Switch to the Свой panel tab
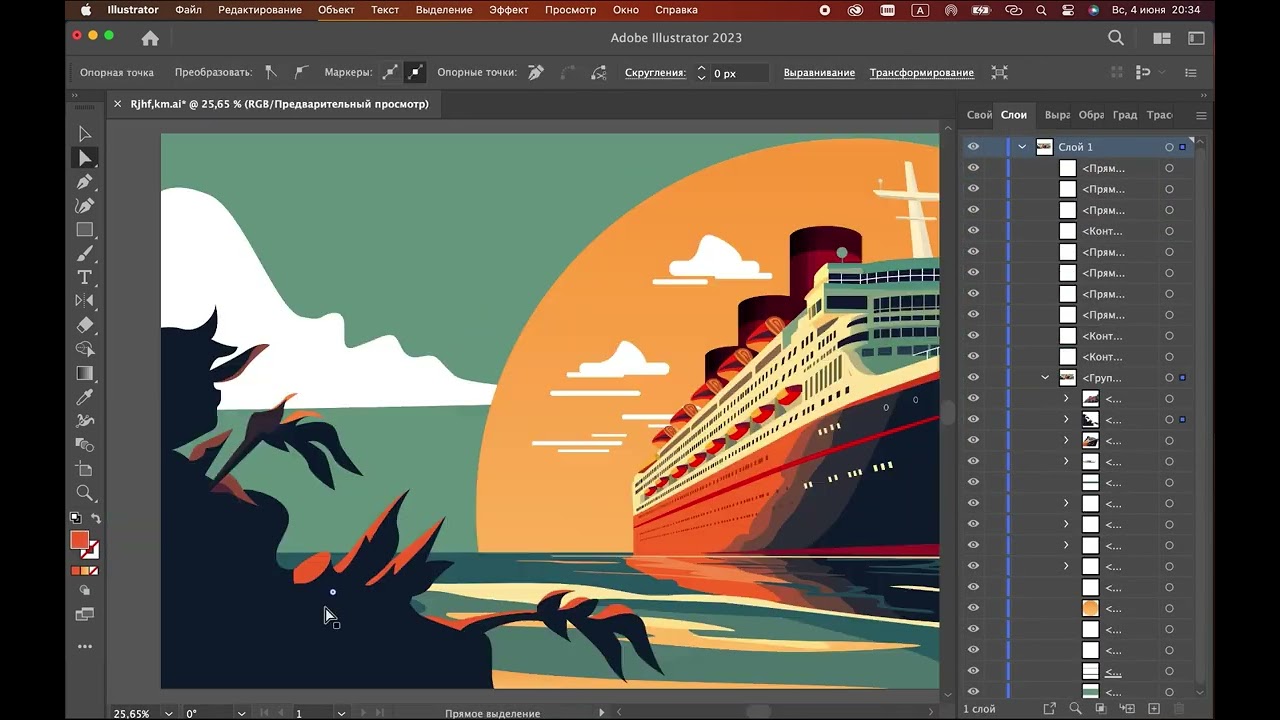The height and width of the screenshot is (720, 1280). (979, 115)
